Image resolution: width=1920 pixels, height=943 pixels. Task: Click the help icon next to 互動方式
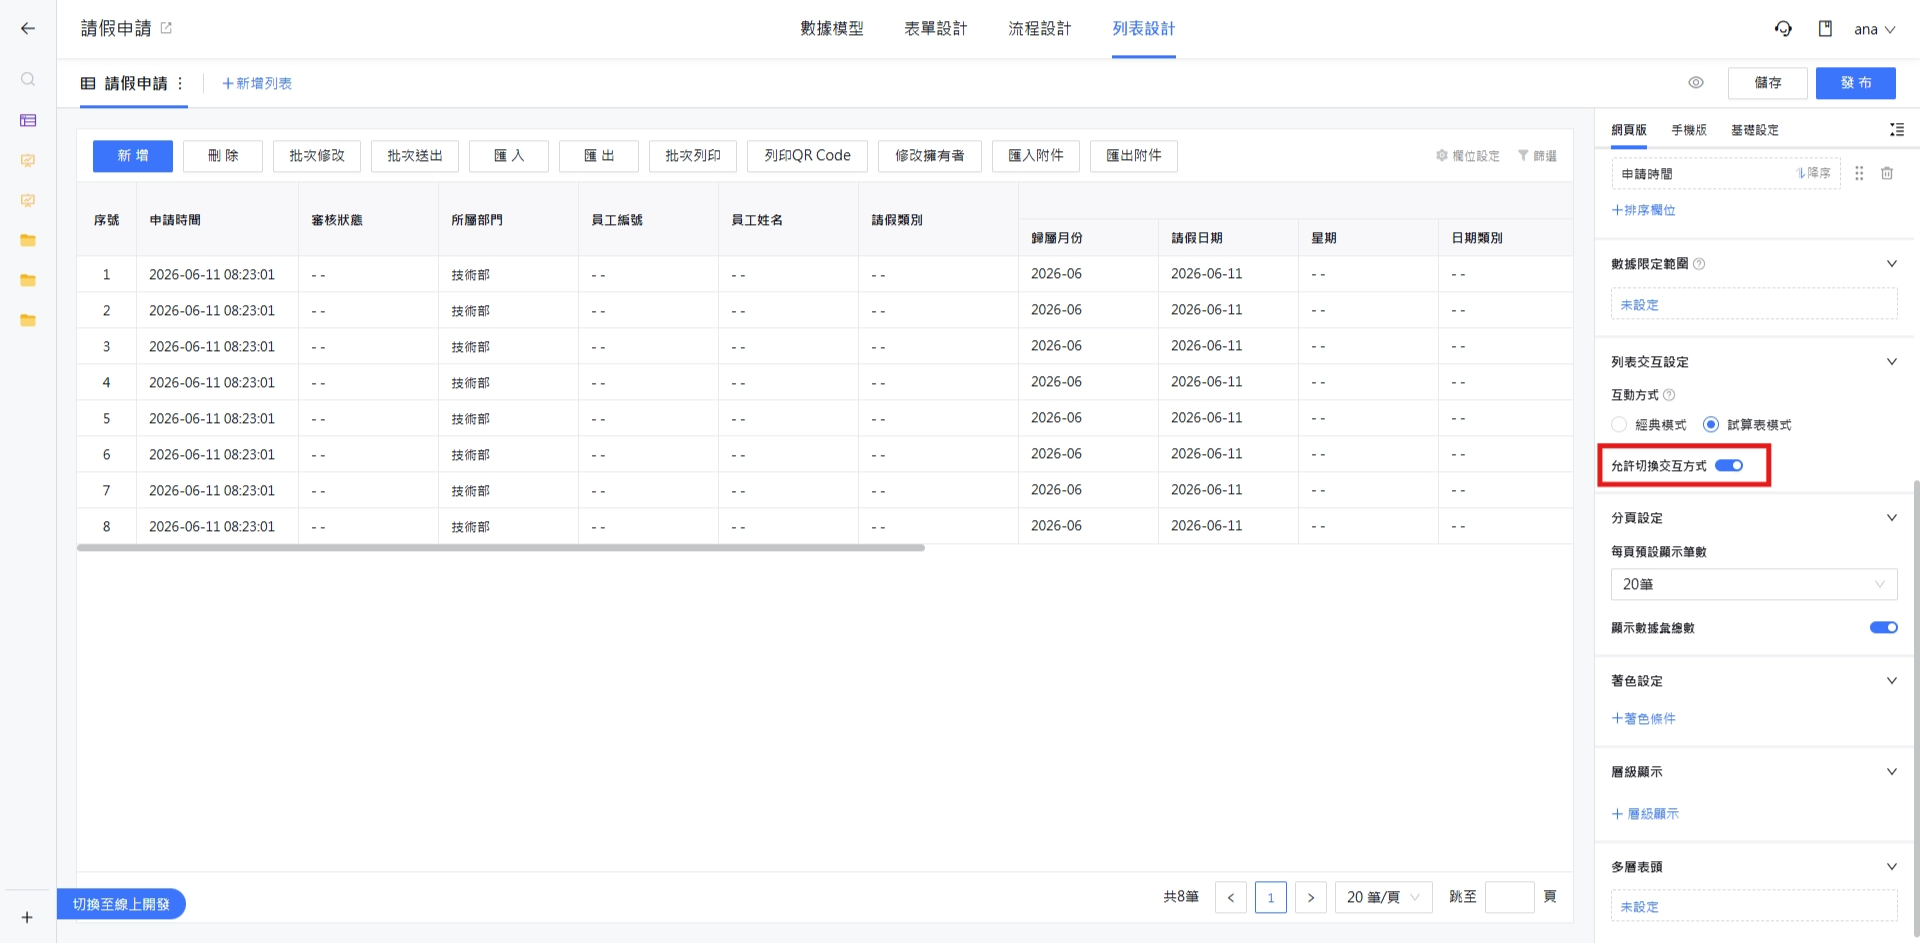coord(1669,395)
